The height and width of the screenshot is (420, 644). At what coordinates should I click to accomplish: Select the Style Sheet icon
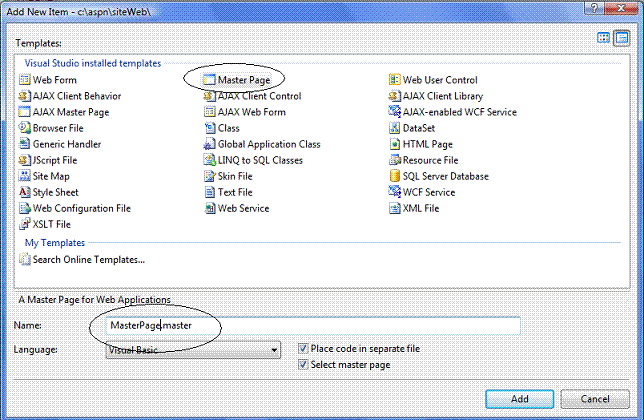point(25,192)
